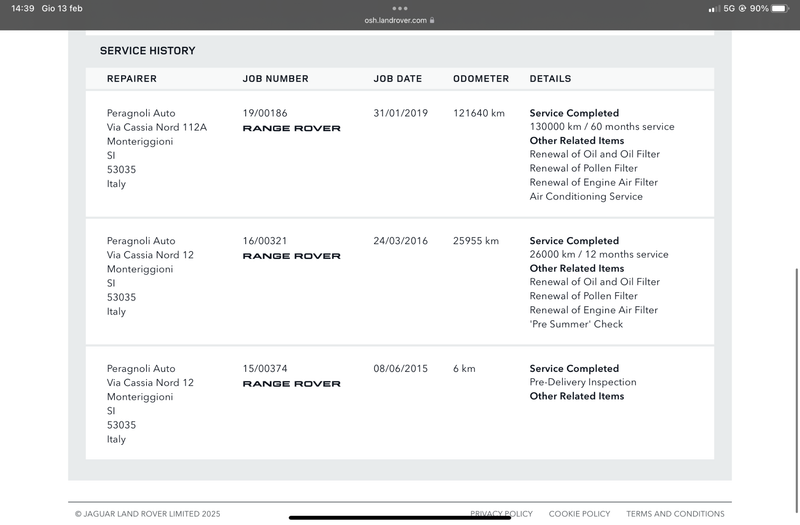Click 'Air Conditioning Service' detail
The height and width of the screenshot is (525, 800).
pos(586,196)
